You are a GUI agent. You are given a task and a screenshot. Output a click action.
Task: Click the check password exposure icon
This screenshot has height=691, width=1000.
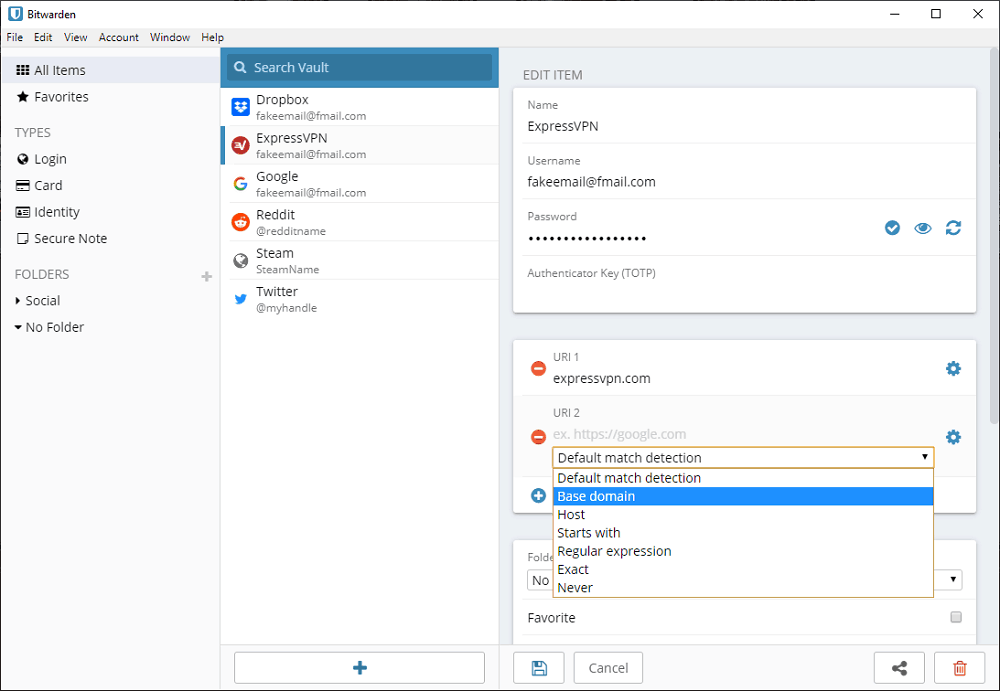point(892,228)
